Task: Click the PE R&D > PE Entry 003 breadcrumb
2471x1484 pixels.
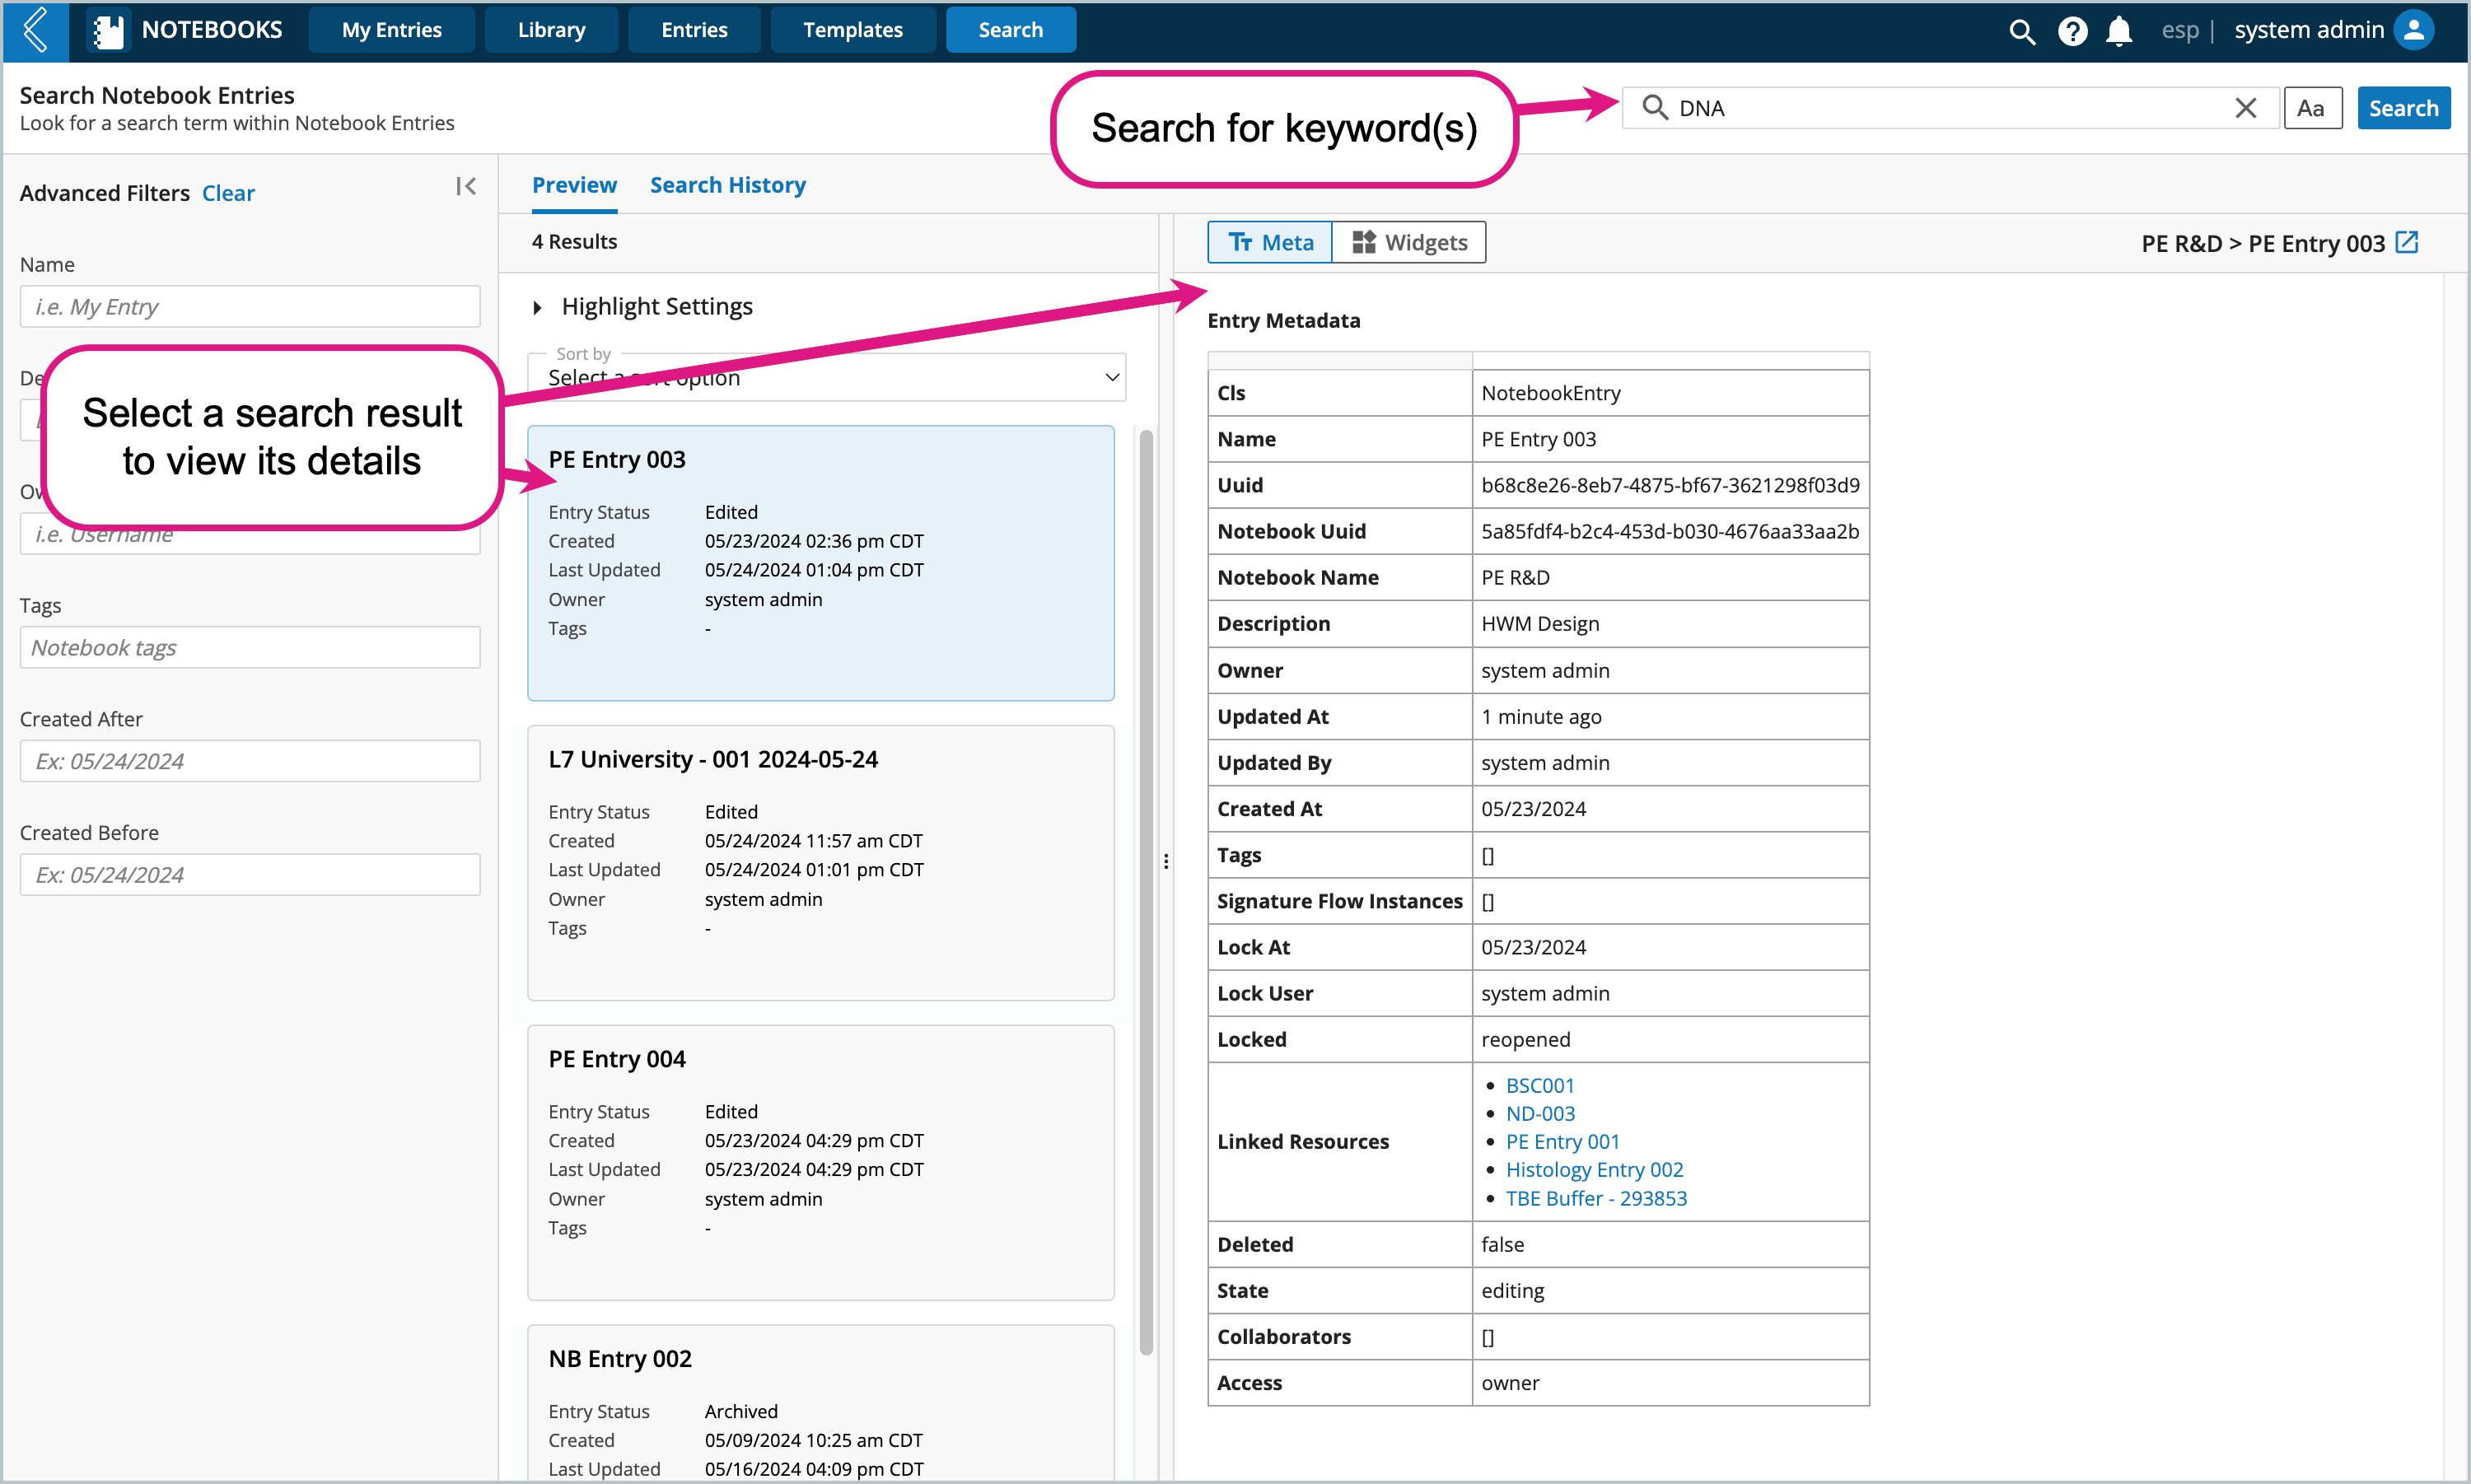Action: pyautogui.click(x=2262, y=243)
